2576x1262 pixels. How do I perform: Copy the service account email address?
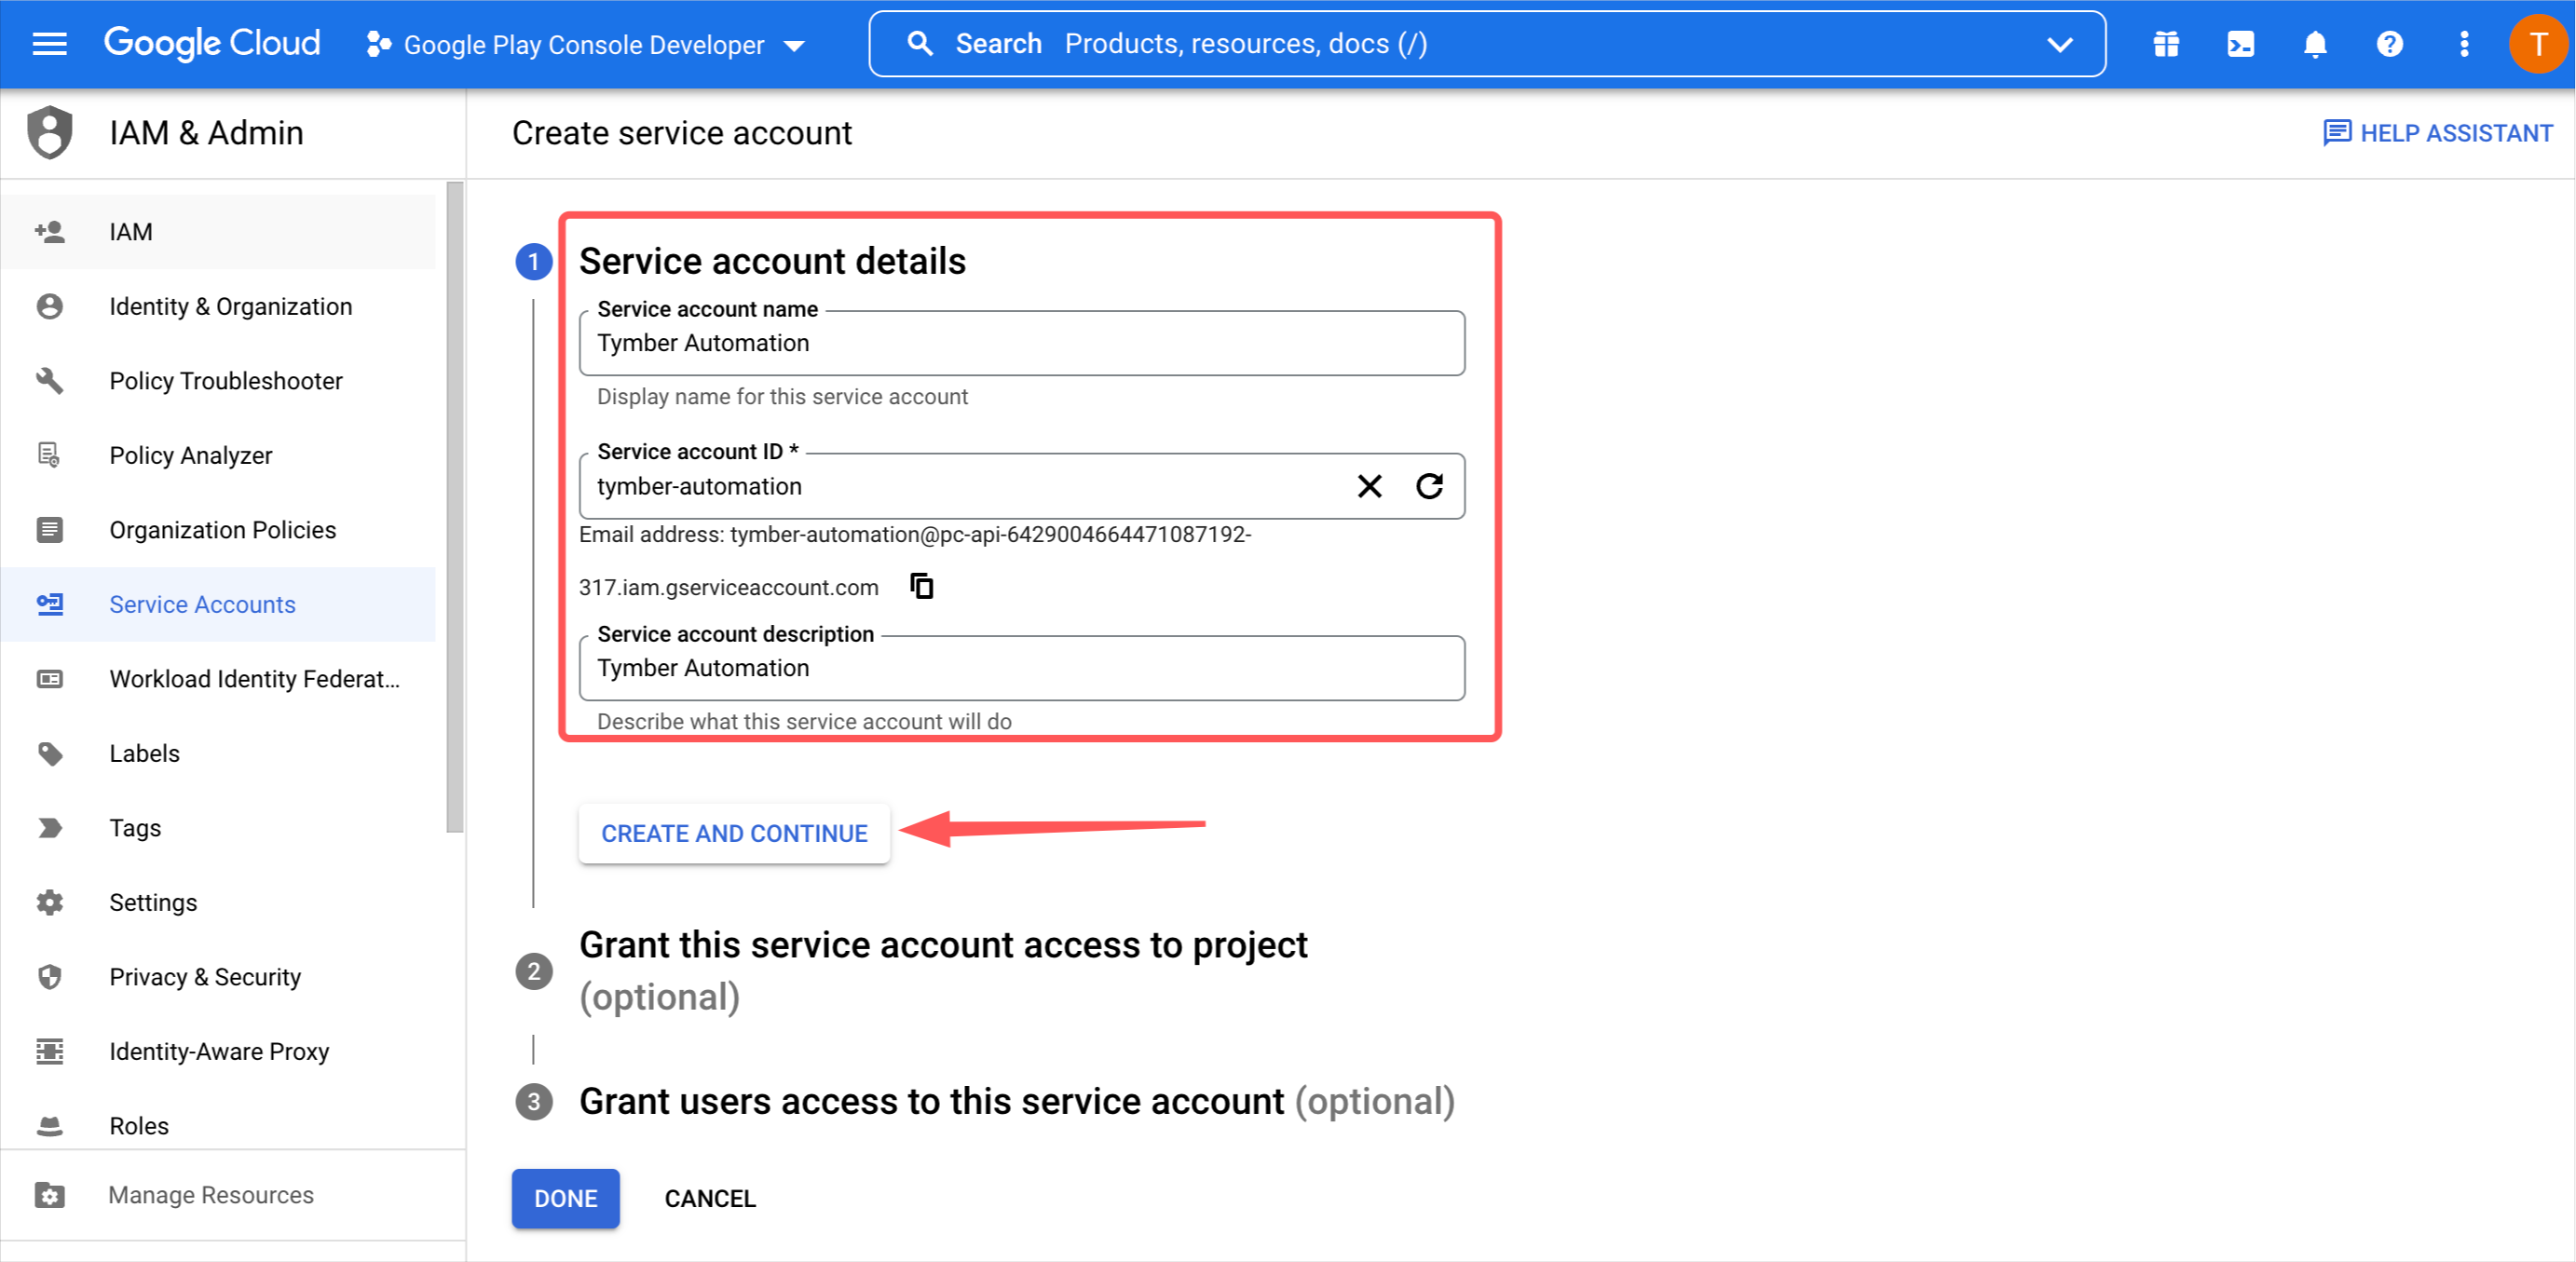921,586
